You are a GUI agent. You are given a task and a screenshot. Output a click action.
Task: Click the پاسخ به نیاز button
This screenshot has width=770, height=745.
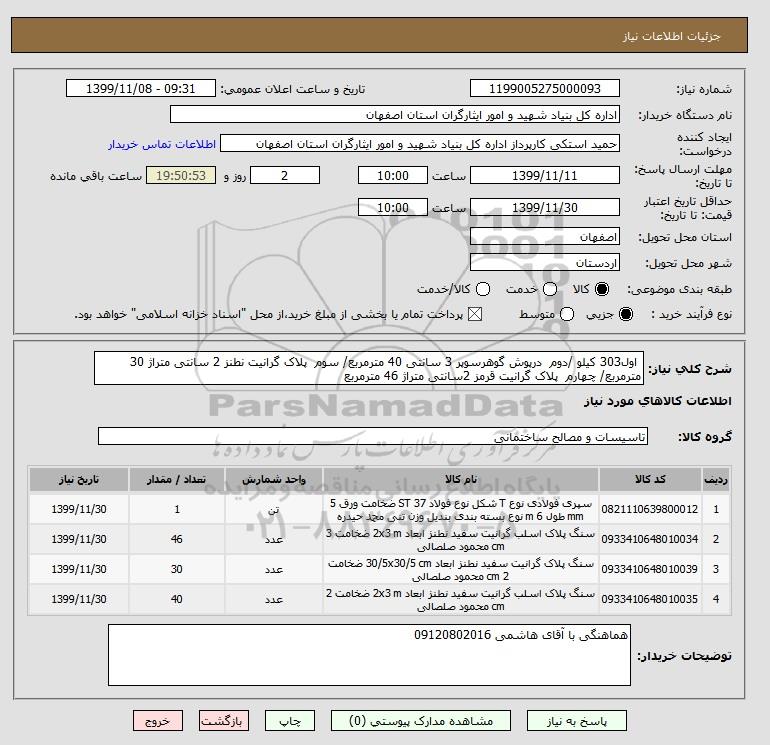point(577,721)
